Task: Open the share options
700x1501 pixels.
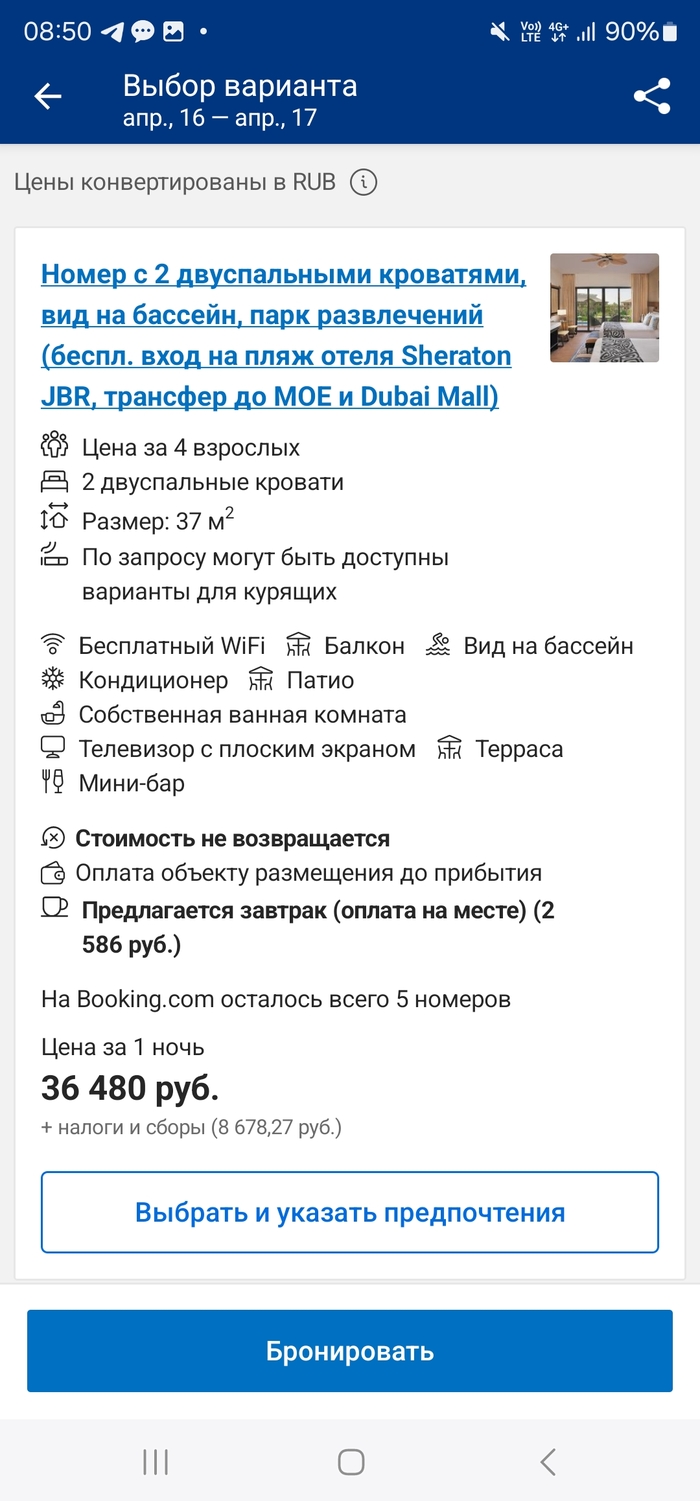Action: point(653,96)
